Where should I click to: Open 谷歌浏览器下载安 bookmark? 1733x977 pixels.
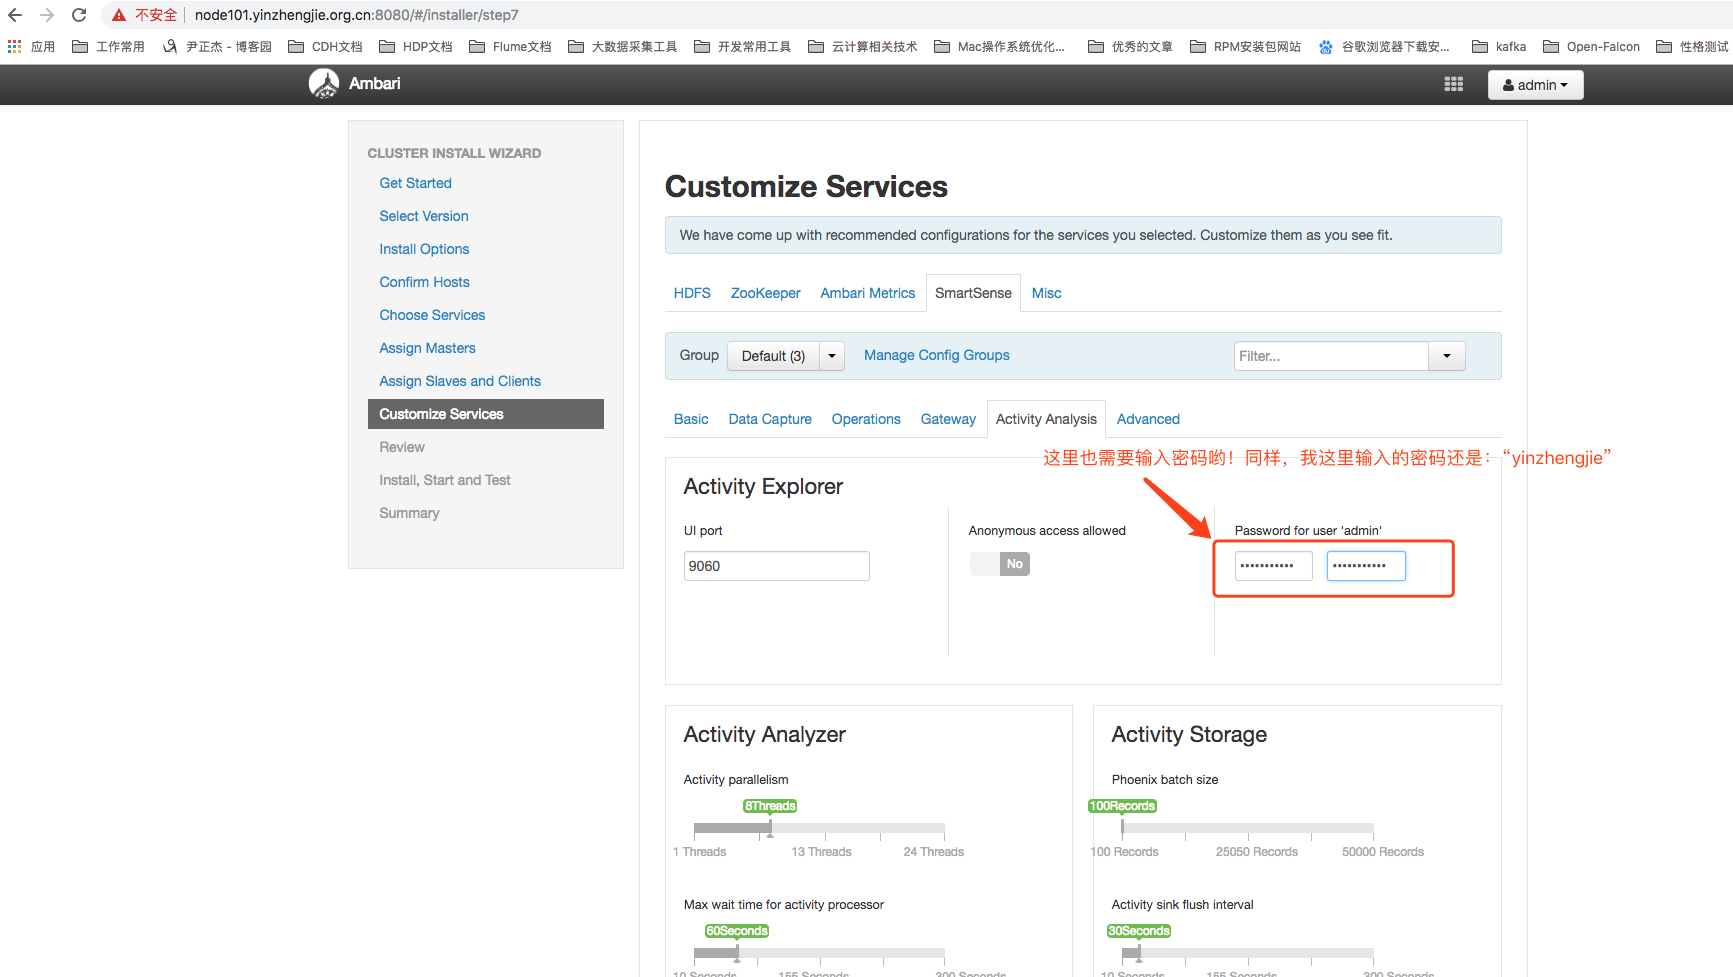[x=1384, y=46]
